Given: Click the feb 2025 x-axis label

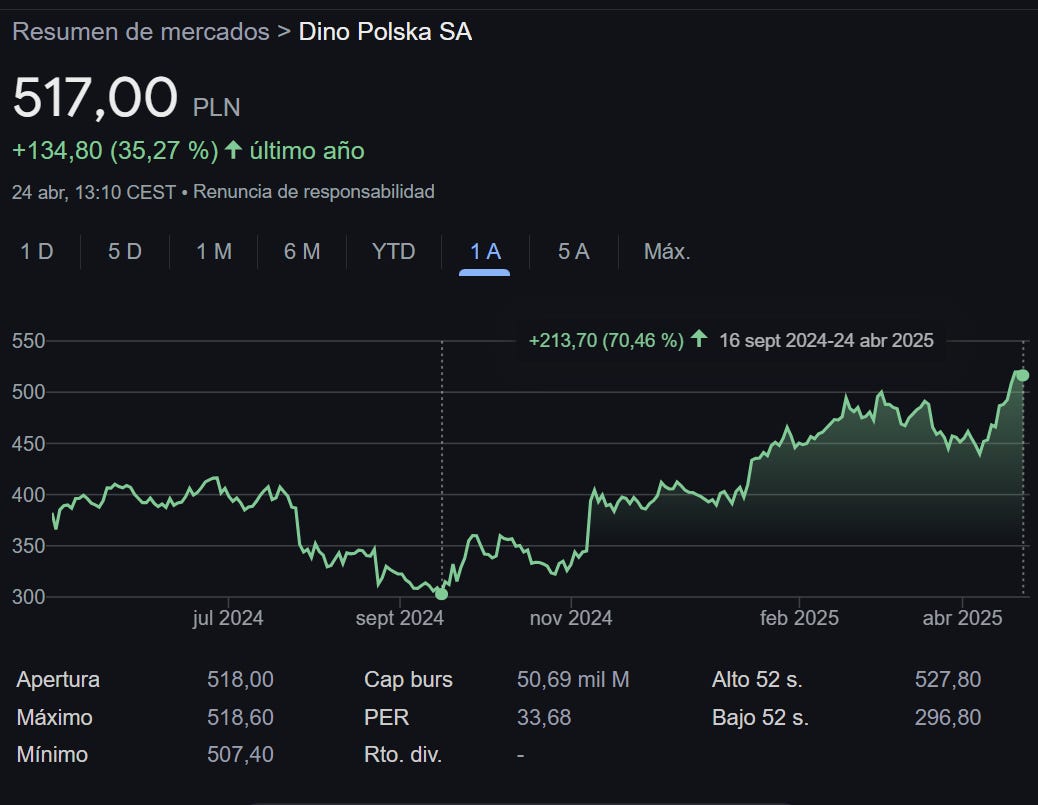Looking at the screenshot, I should coord(799,618).
